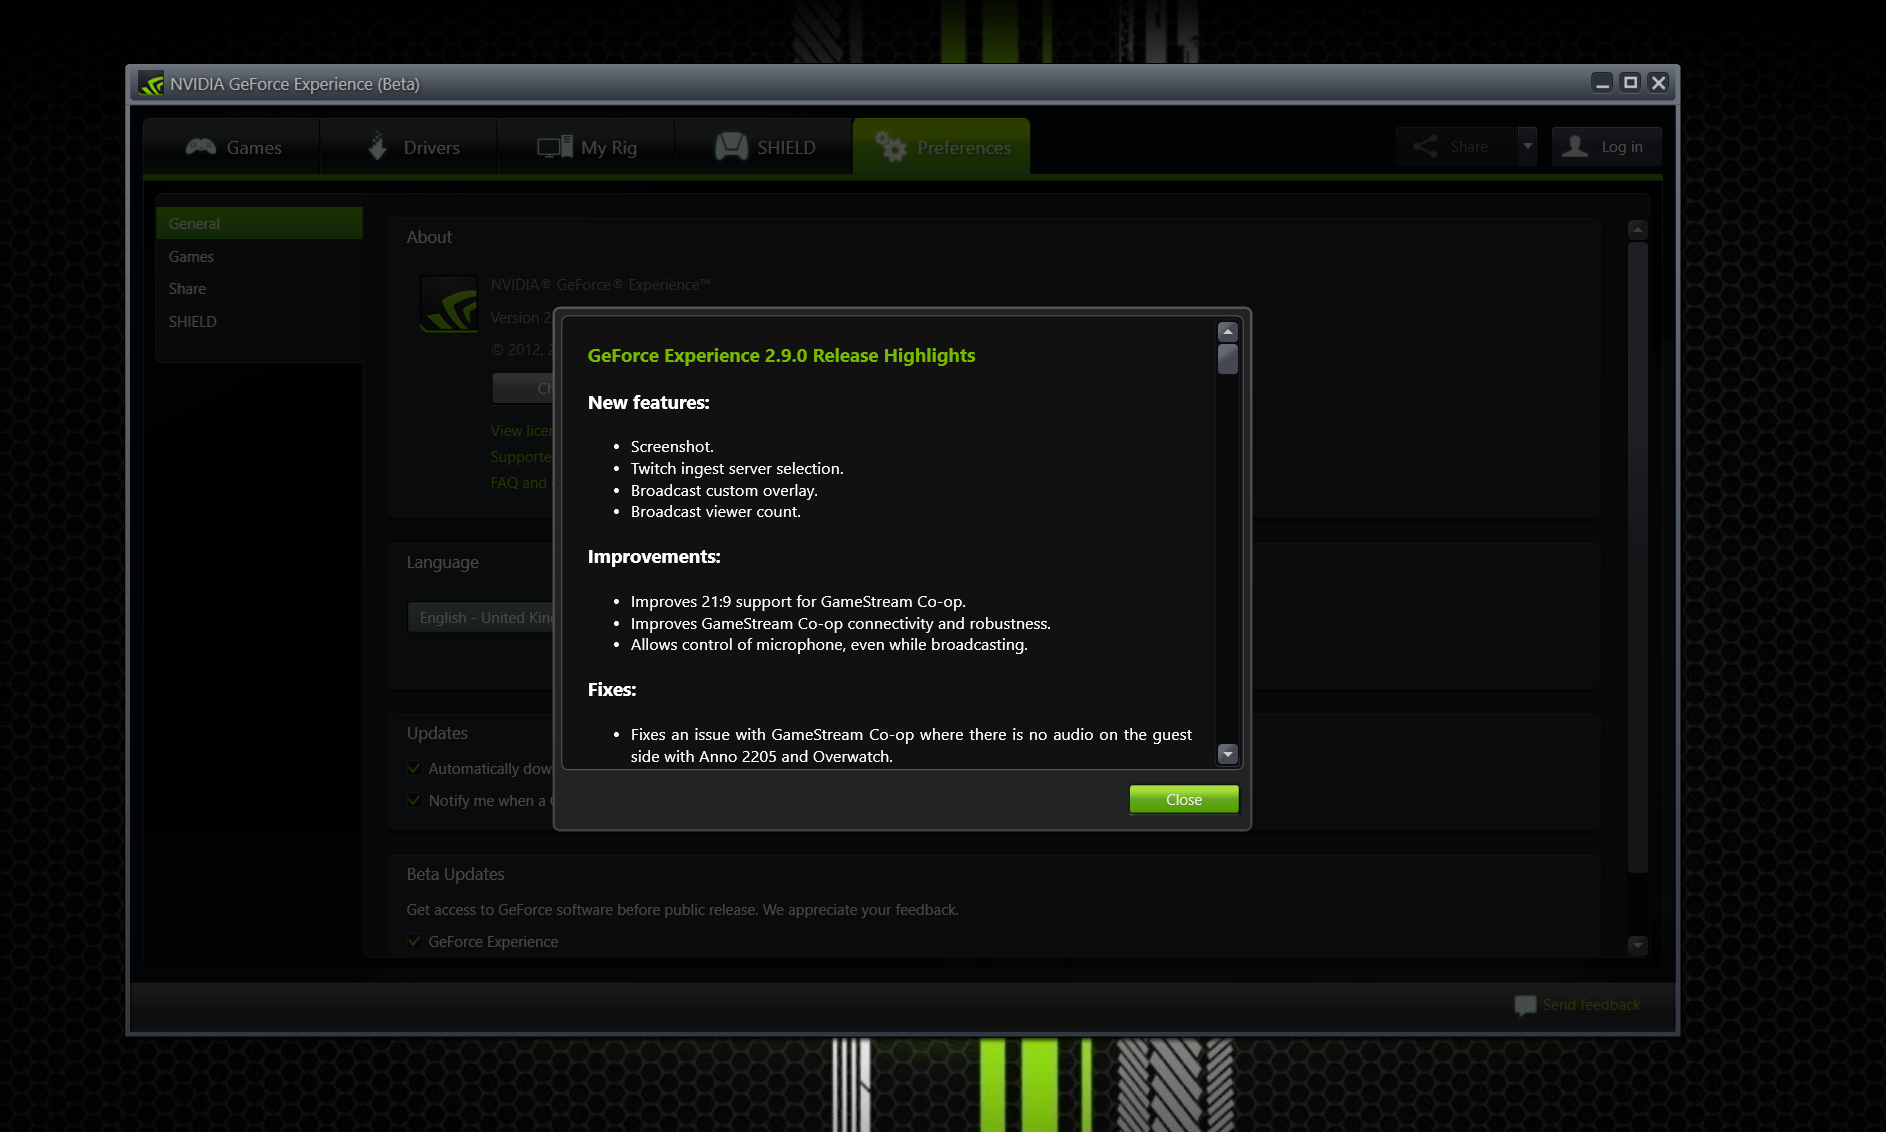Open Games in the preferences sidebar
The height and width of the screenshot is (1132, 1886).
point(259,256)
